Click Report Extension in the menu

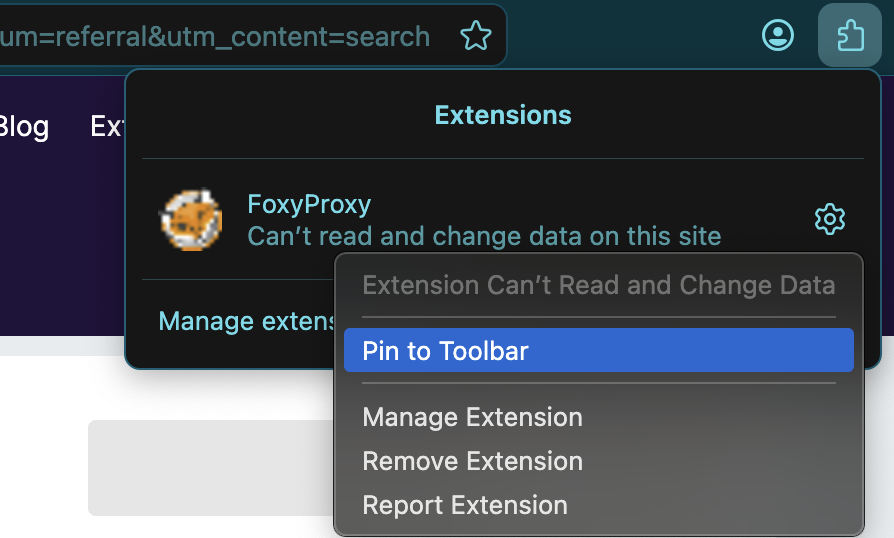point(465,505)
